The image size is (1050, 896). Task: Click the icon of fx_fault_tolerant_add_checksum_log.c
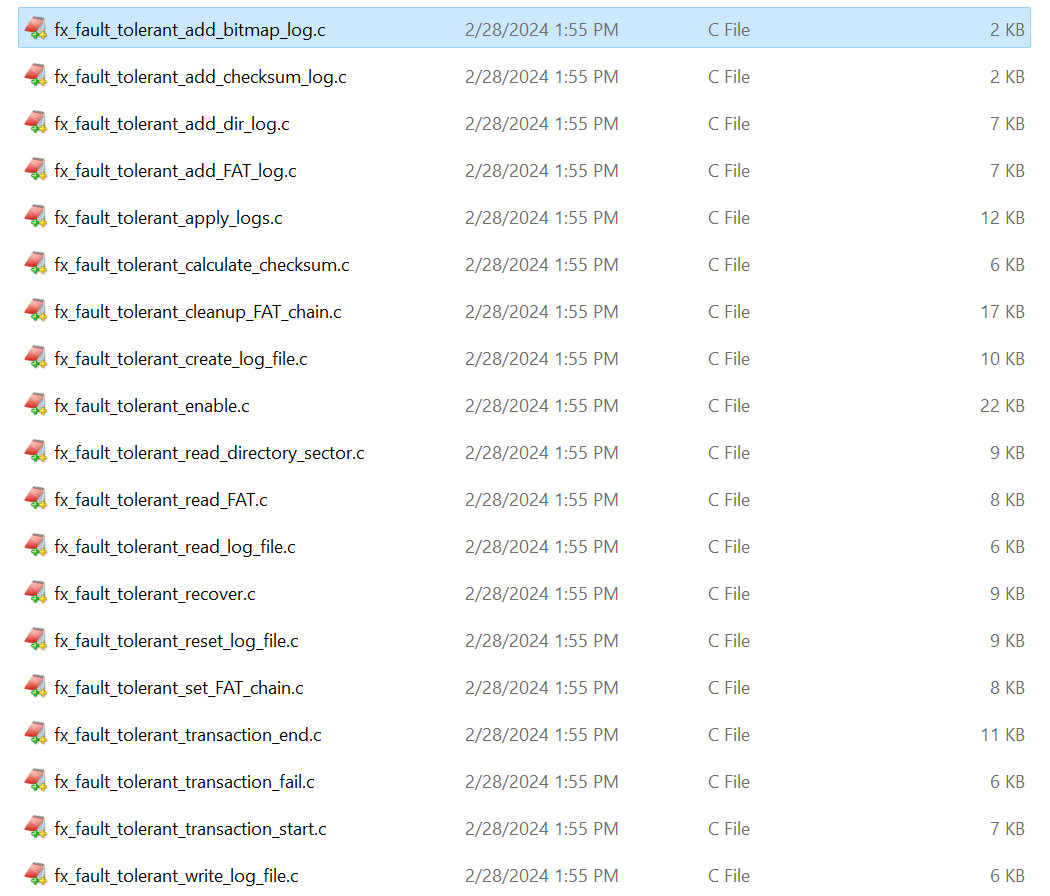point(35,76)
